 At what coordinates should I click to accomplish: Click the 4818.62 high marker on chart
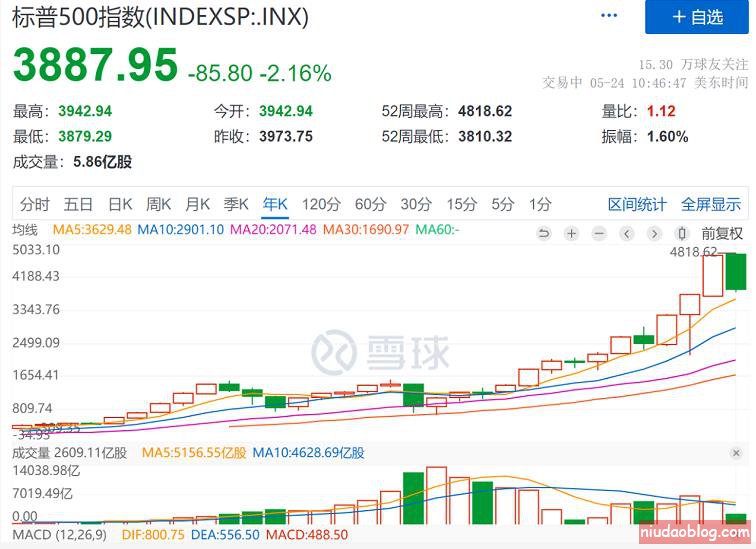point(693,252)
